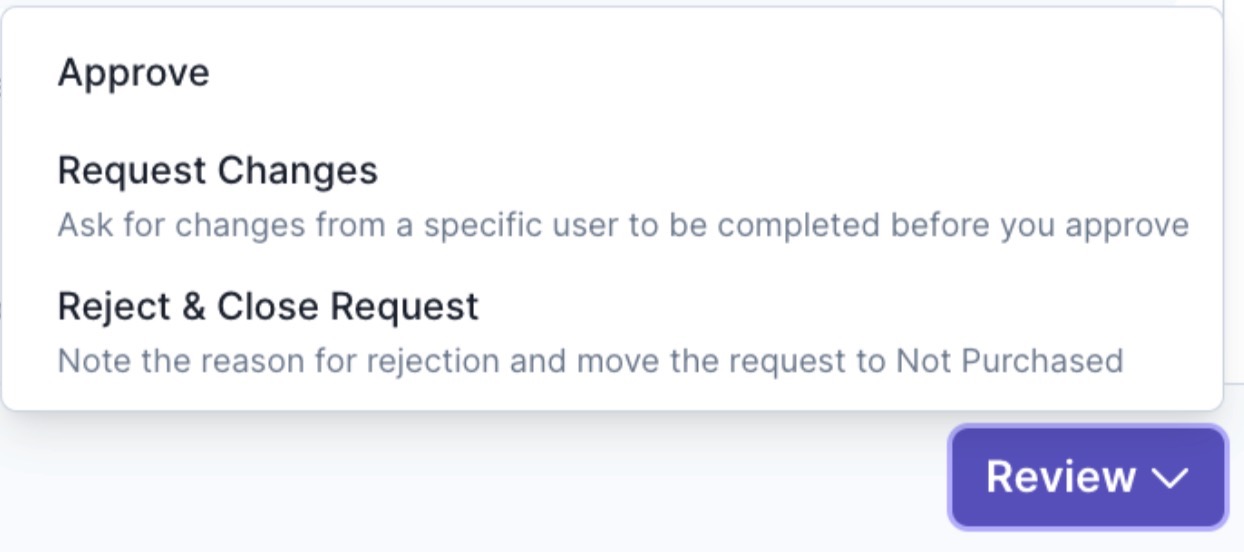The width and height of the screenshot is (1244, 552).
Task: Pick the first option, Approve
Action: click(x=612, y=73)
